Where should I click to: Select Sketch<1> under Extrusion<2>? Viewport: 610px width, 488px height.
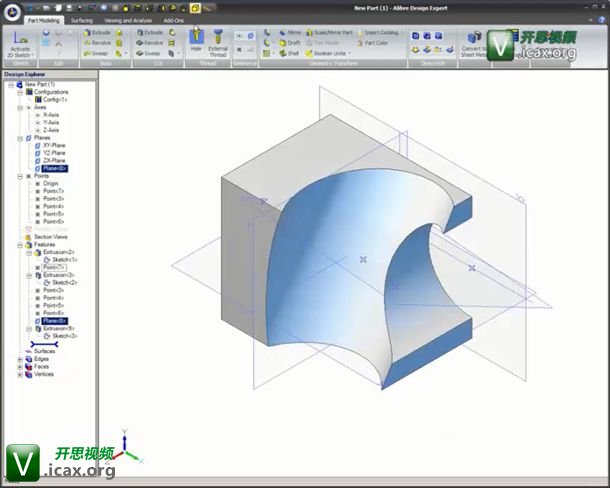tap(65, 260)
